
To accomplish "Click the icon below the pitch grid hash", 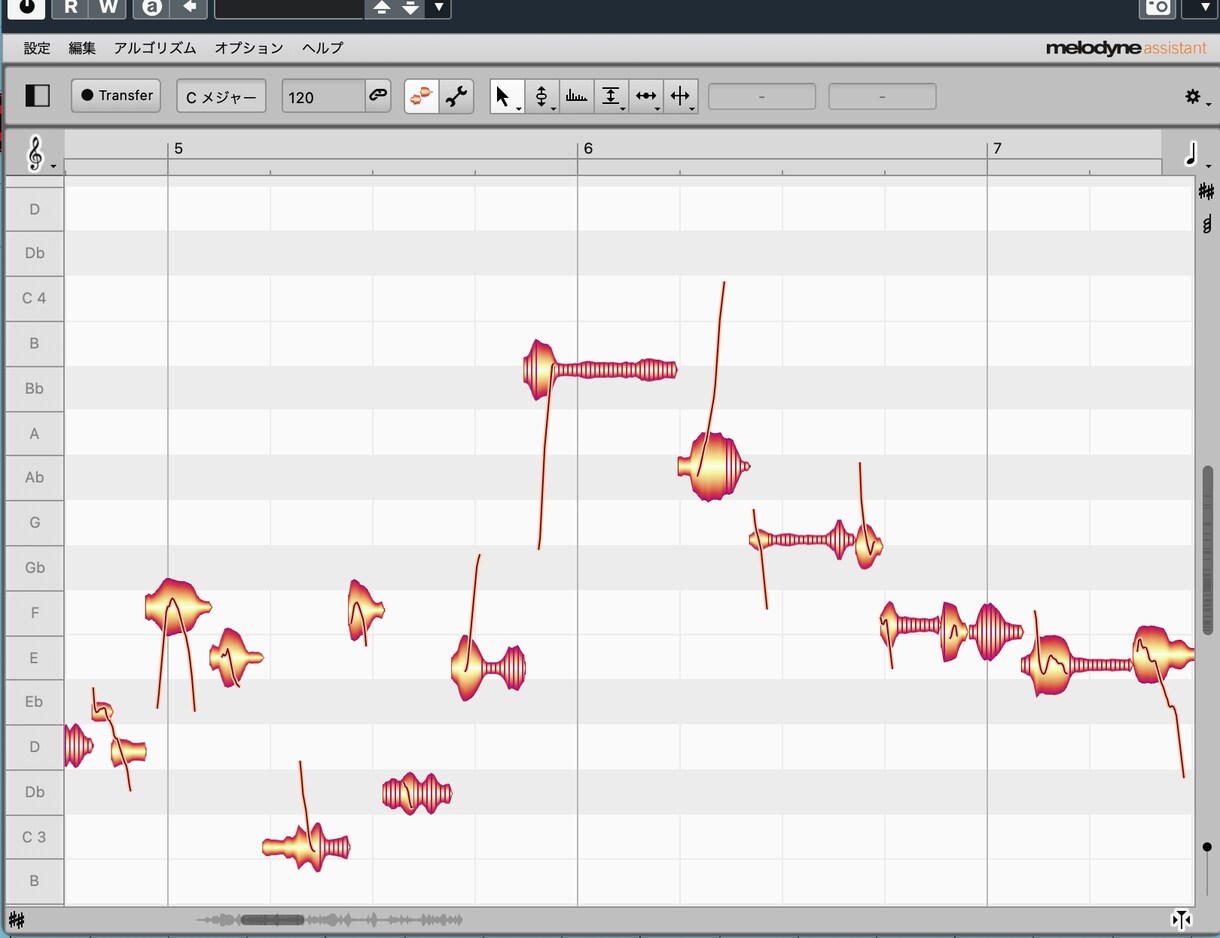I will coord(1207,224).
